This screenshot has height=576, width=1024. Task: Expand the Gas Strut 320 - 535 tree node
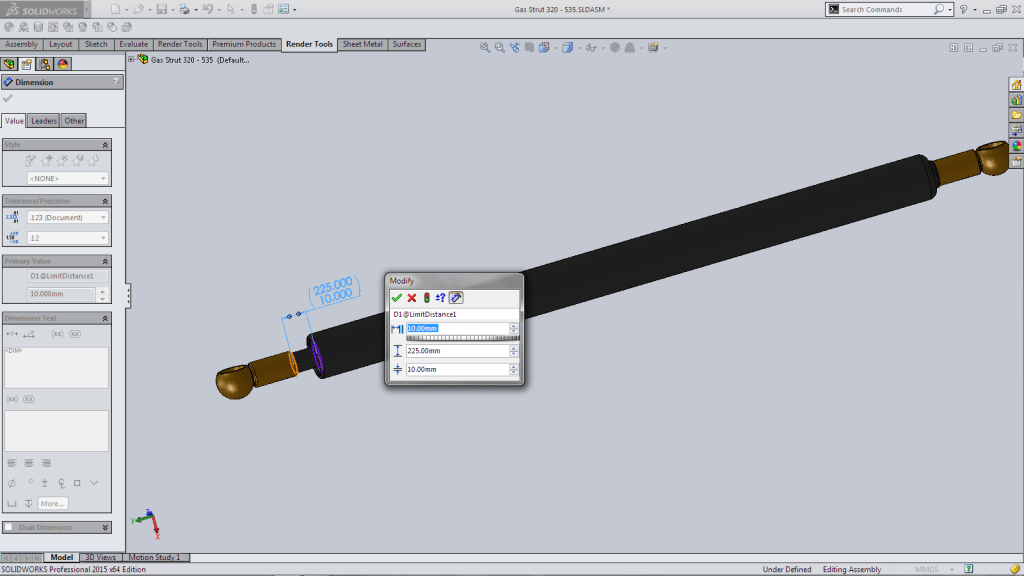tap(129, 59)
